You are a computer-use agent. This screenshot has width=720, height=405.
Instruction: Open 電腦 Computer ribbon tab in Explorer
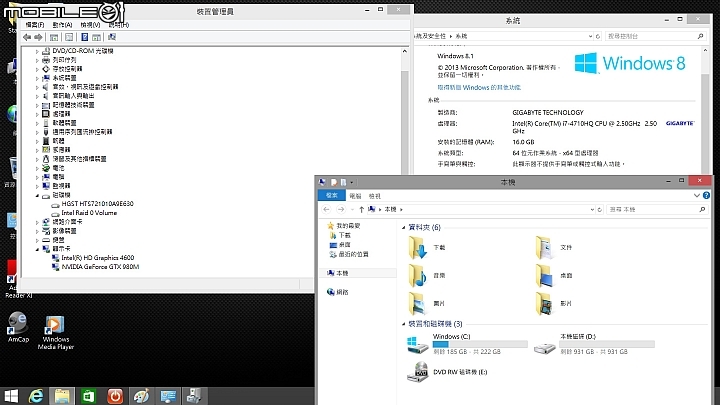pos(355,196)
